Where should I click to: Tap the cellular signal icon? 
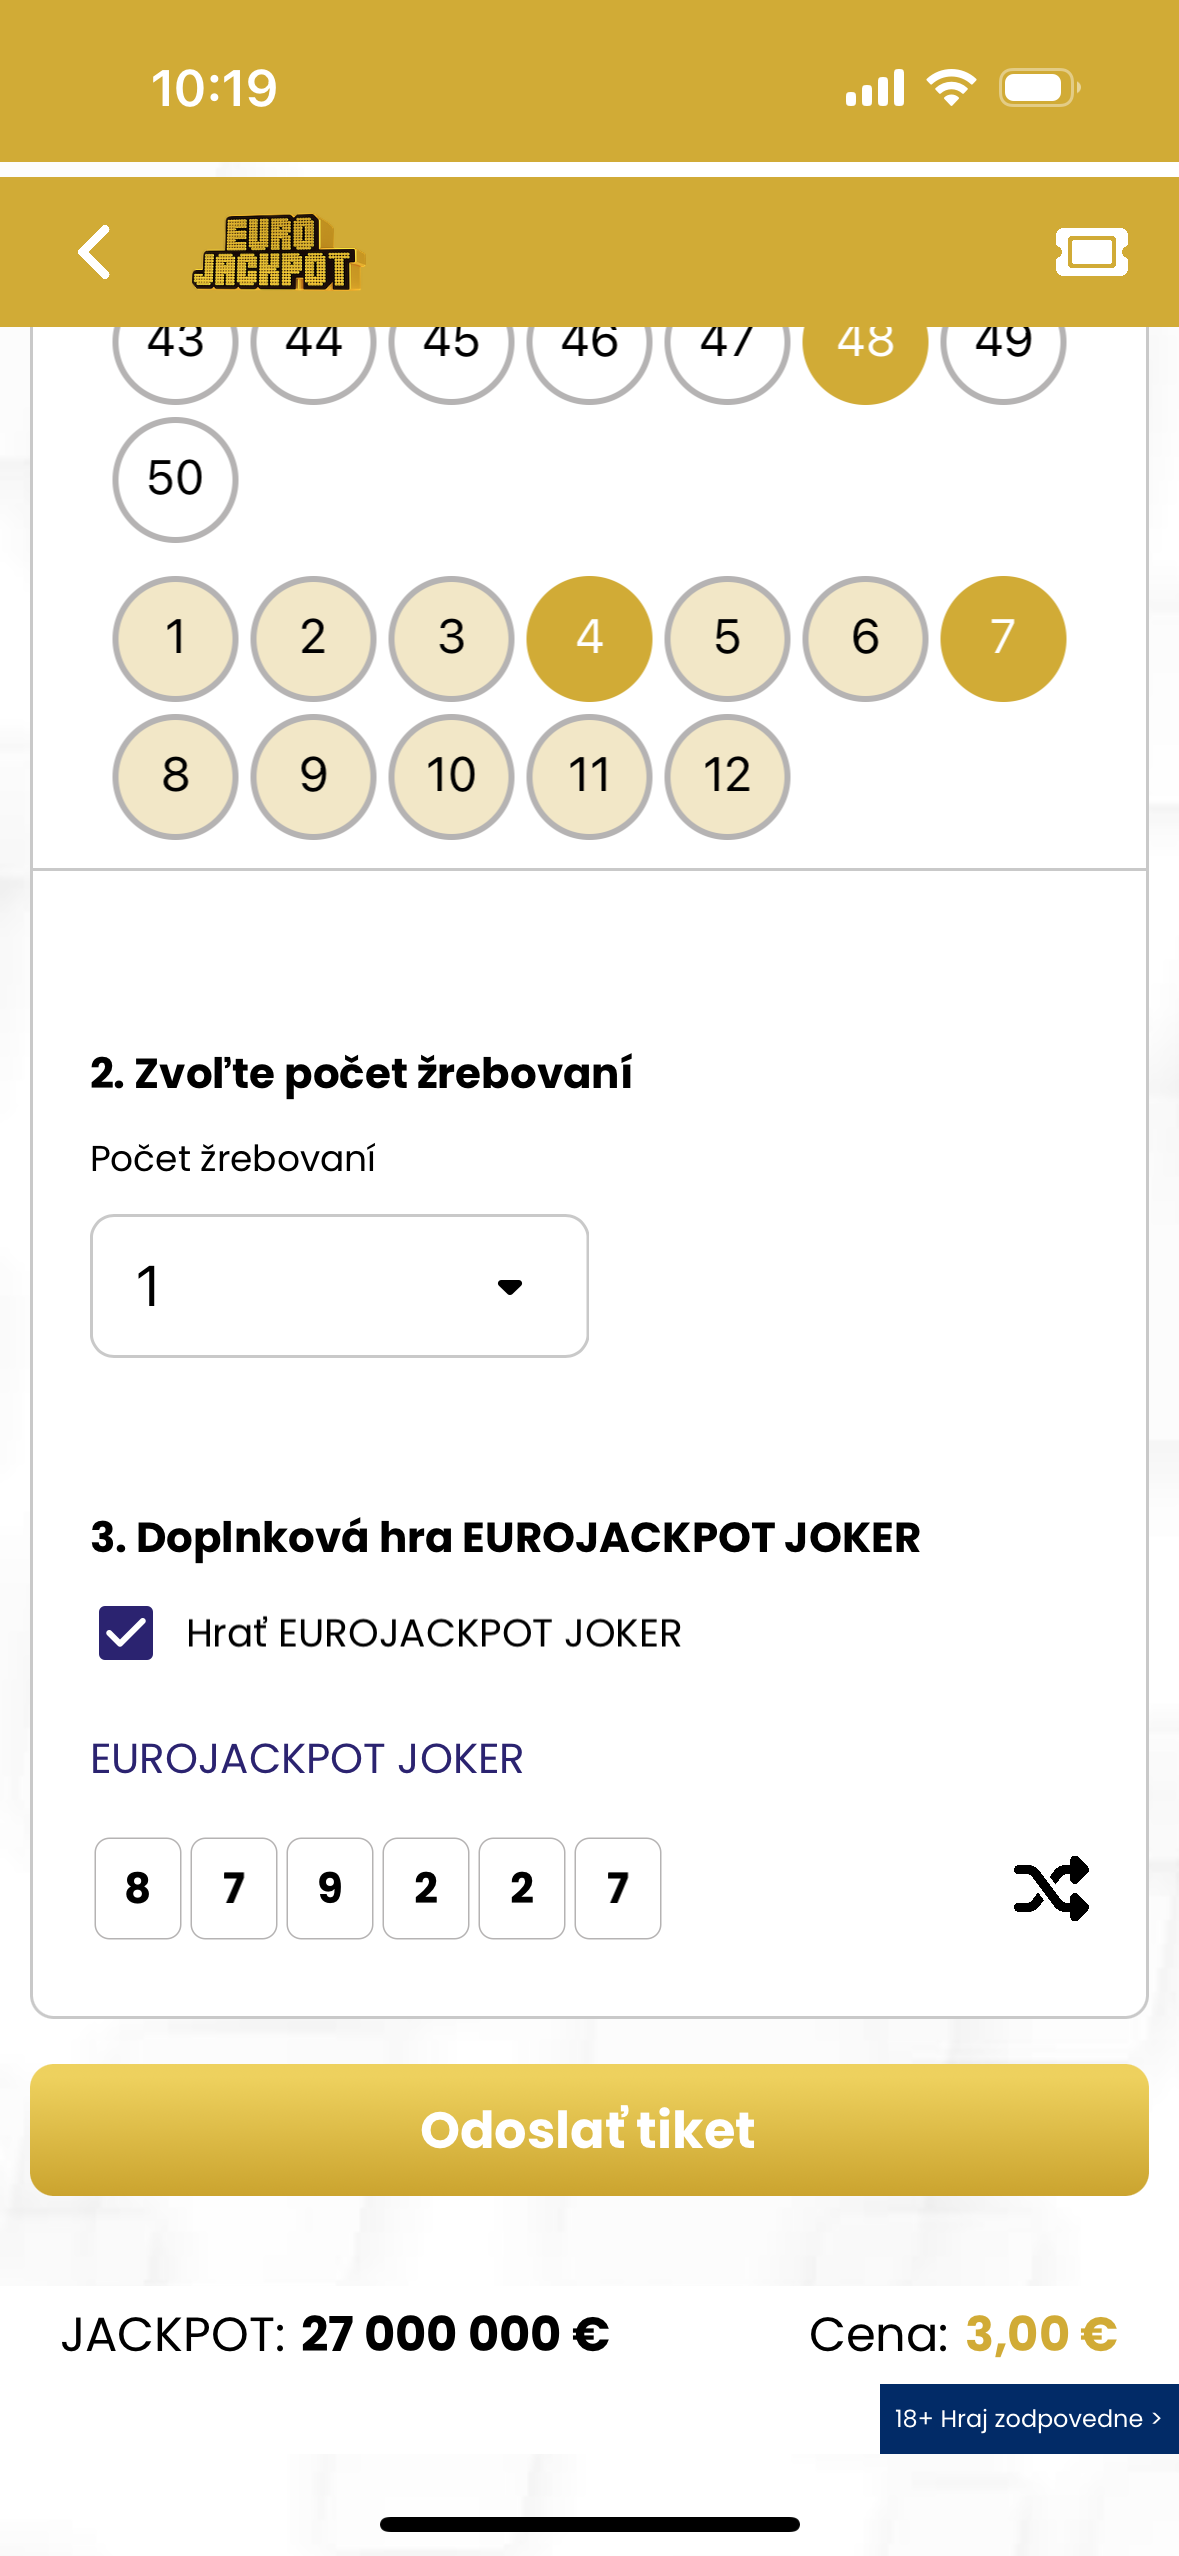tap(872, 86)
